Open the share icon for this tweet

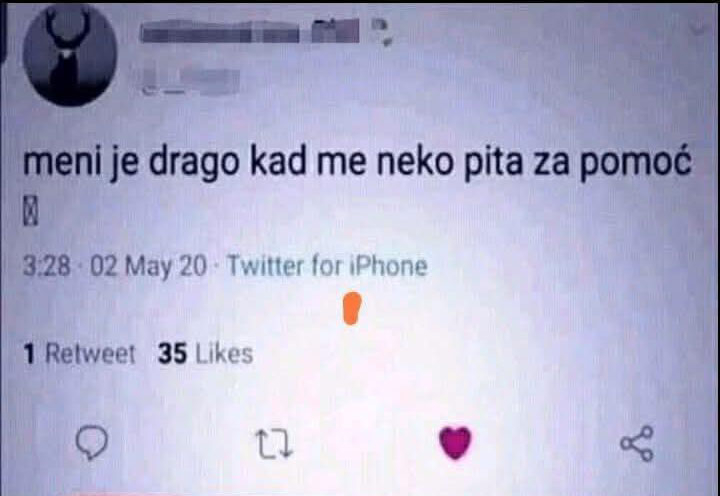(x=637, y=443)
